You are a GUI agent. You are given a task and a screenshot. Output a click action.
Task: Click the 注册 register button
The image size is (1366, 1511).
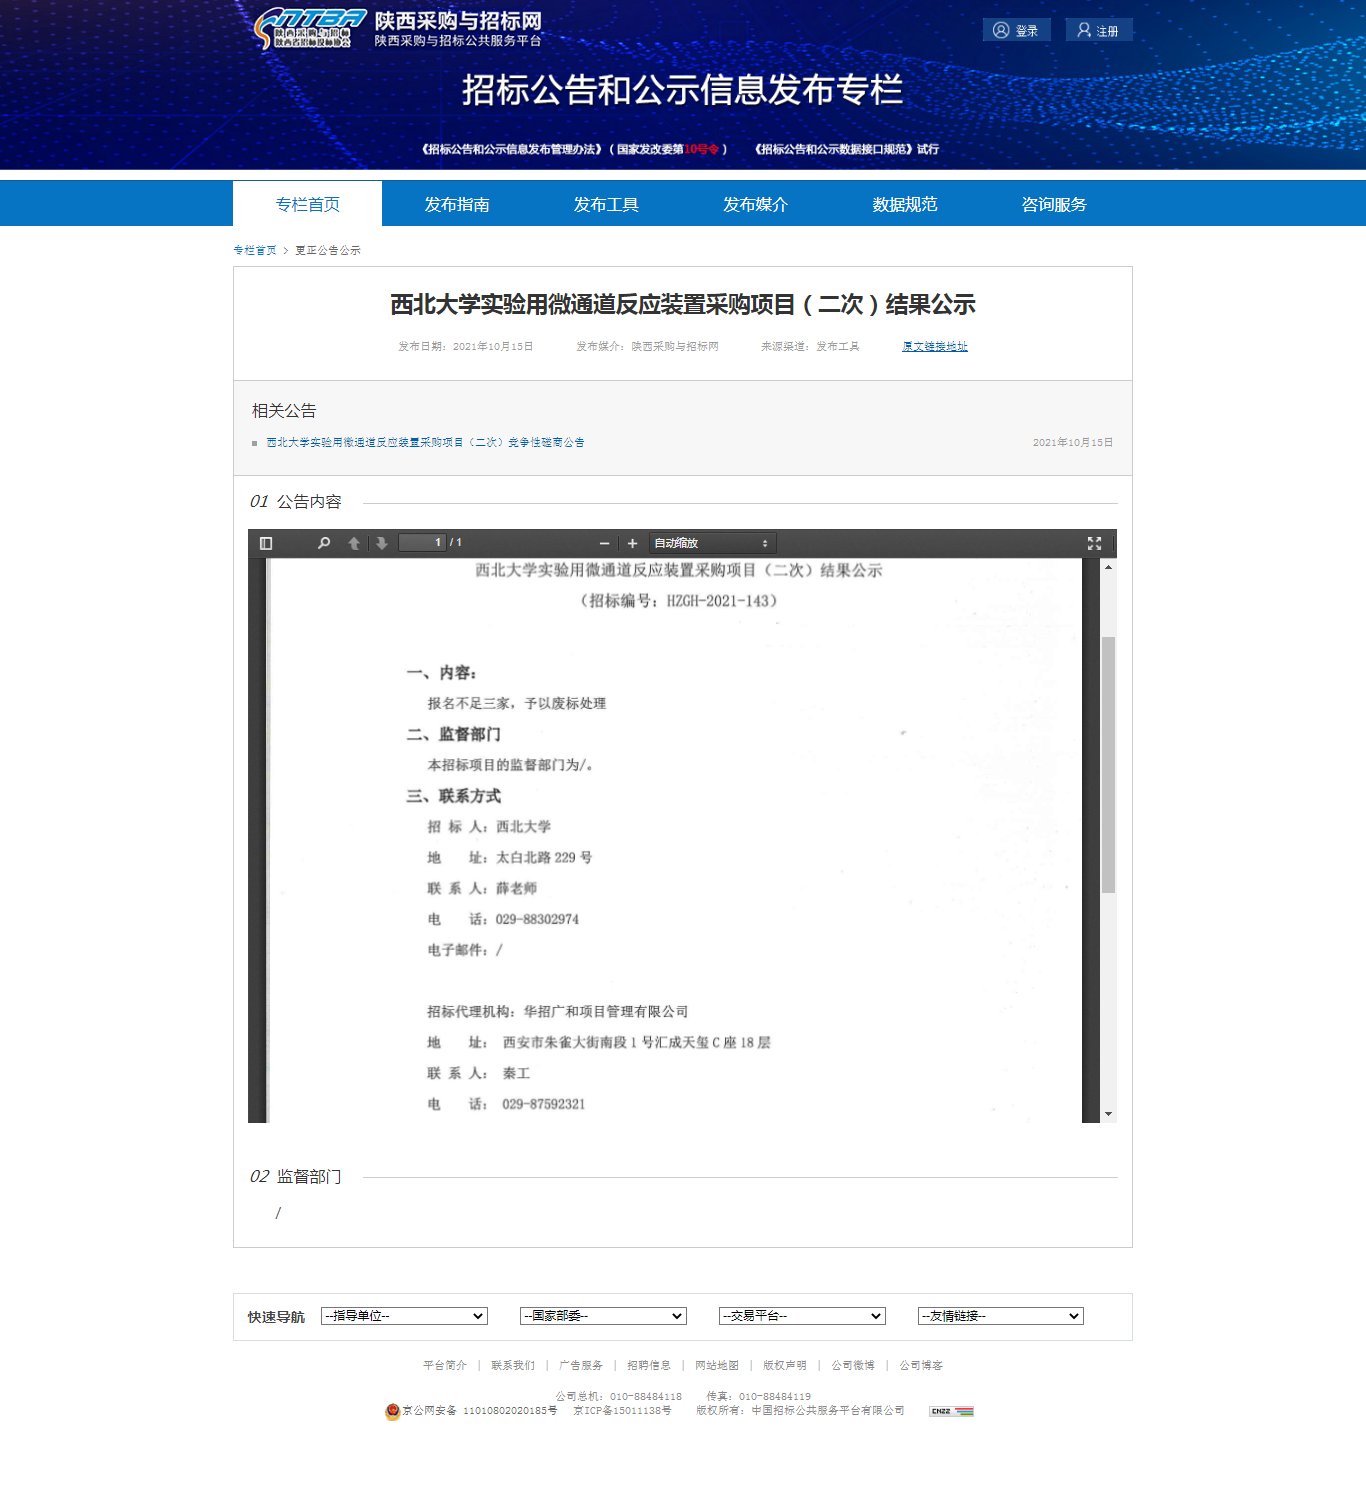click(x=1098, y=30)
